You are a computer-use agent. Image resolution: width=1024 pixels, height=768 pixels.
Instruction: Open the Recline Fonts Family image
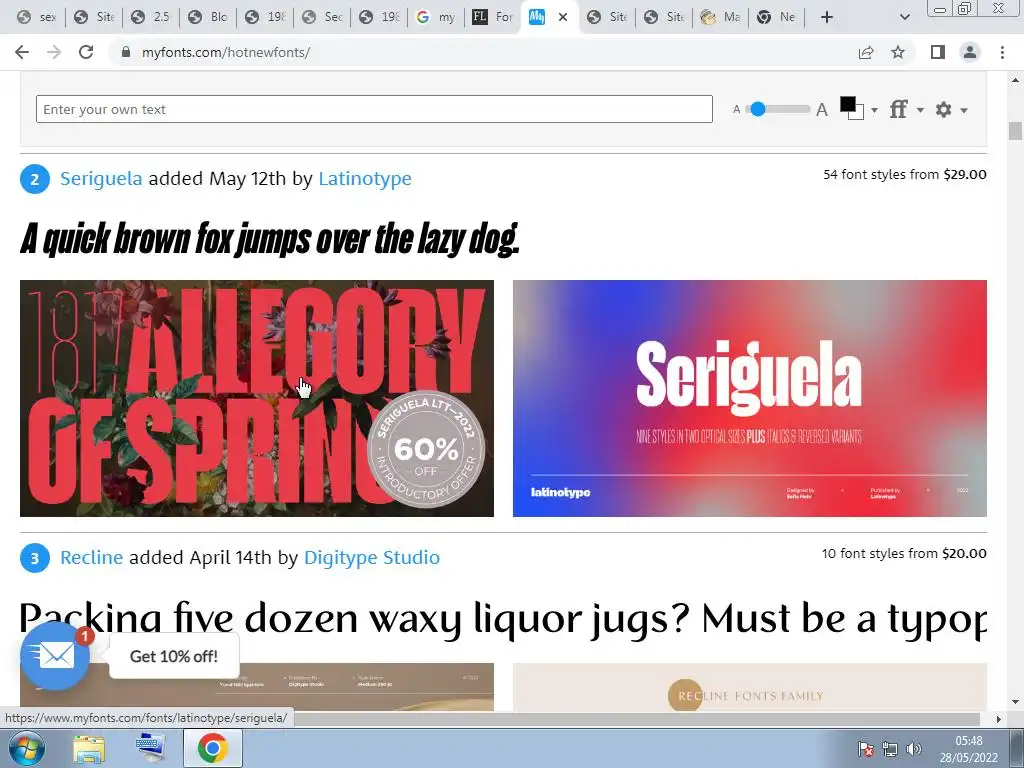[x=750, y=687]
